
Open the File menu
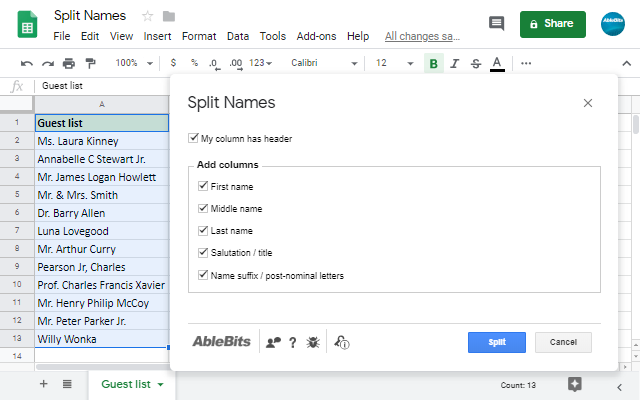tap(62, 36)
